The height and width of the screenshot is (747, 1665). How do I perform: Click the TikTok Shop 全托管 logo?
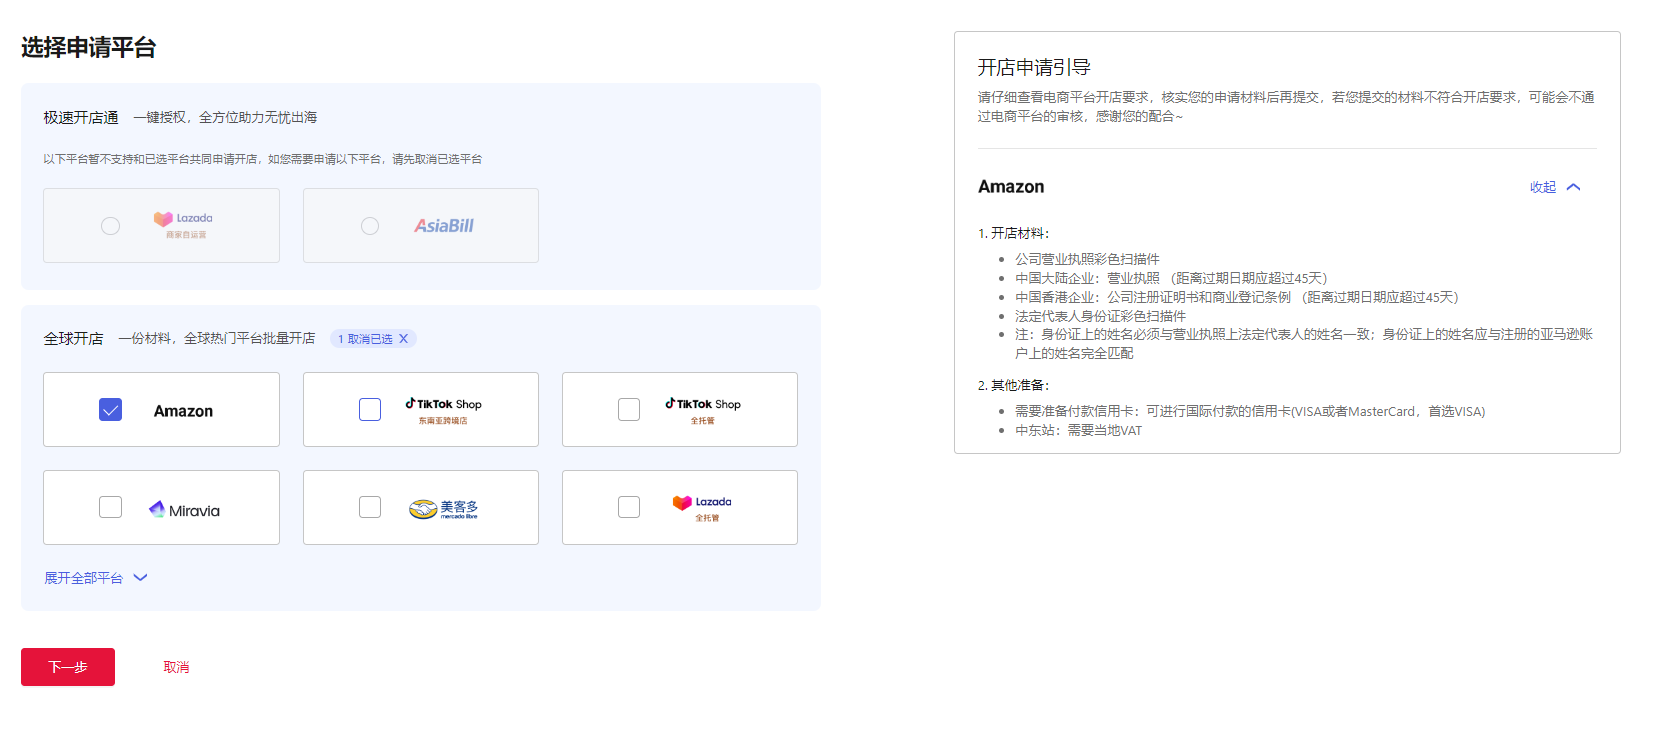703,410
